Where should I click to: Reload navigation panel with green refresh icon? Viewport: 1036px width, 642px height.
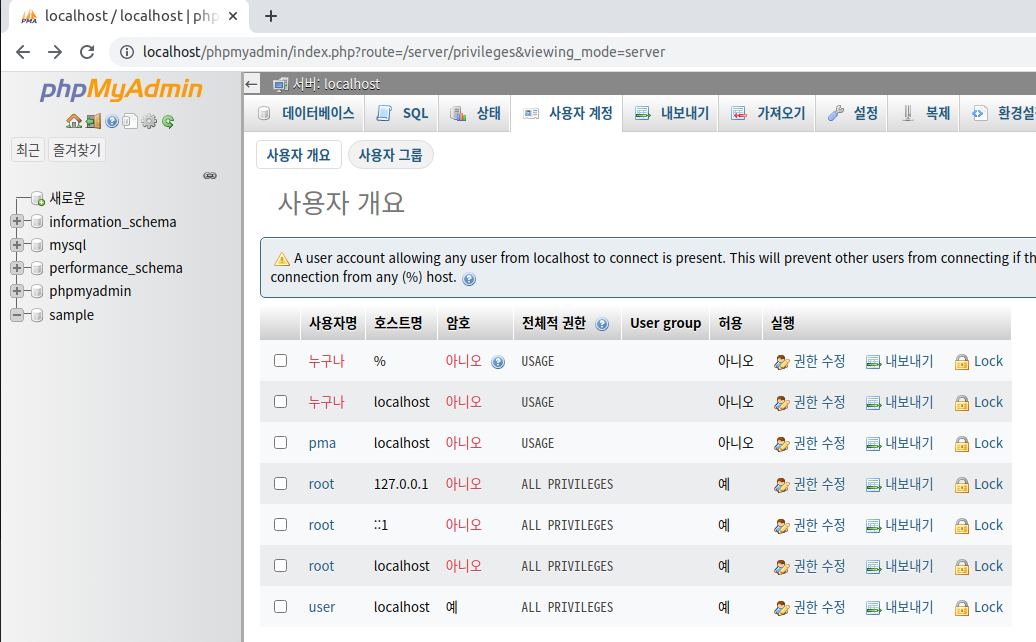pos(168,122)
